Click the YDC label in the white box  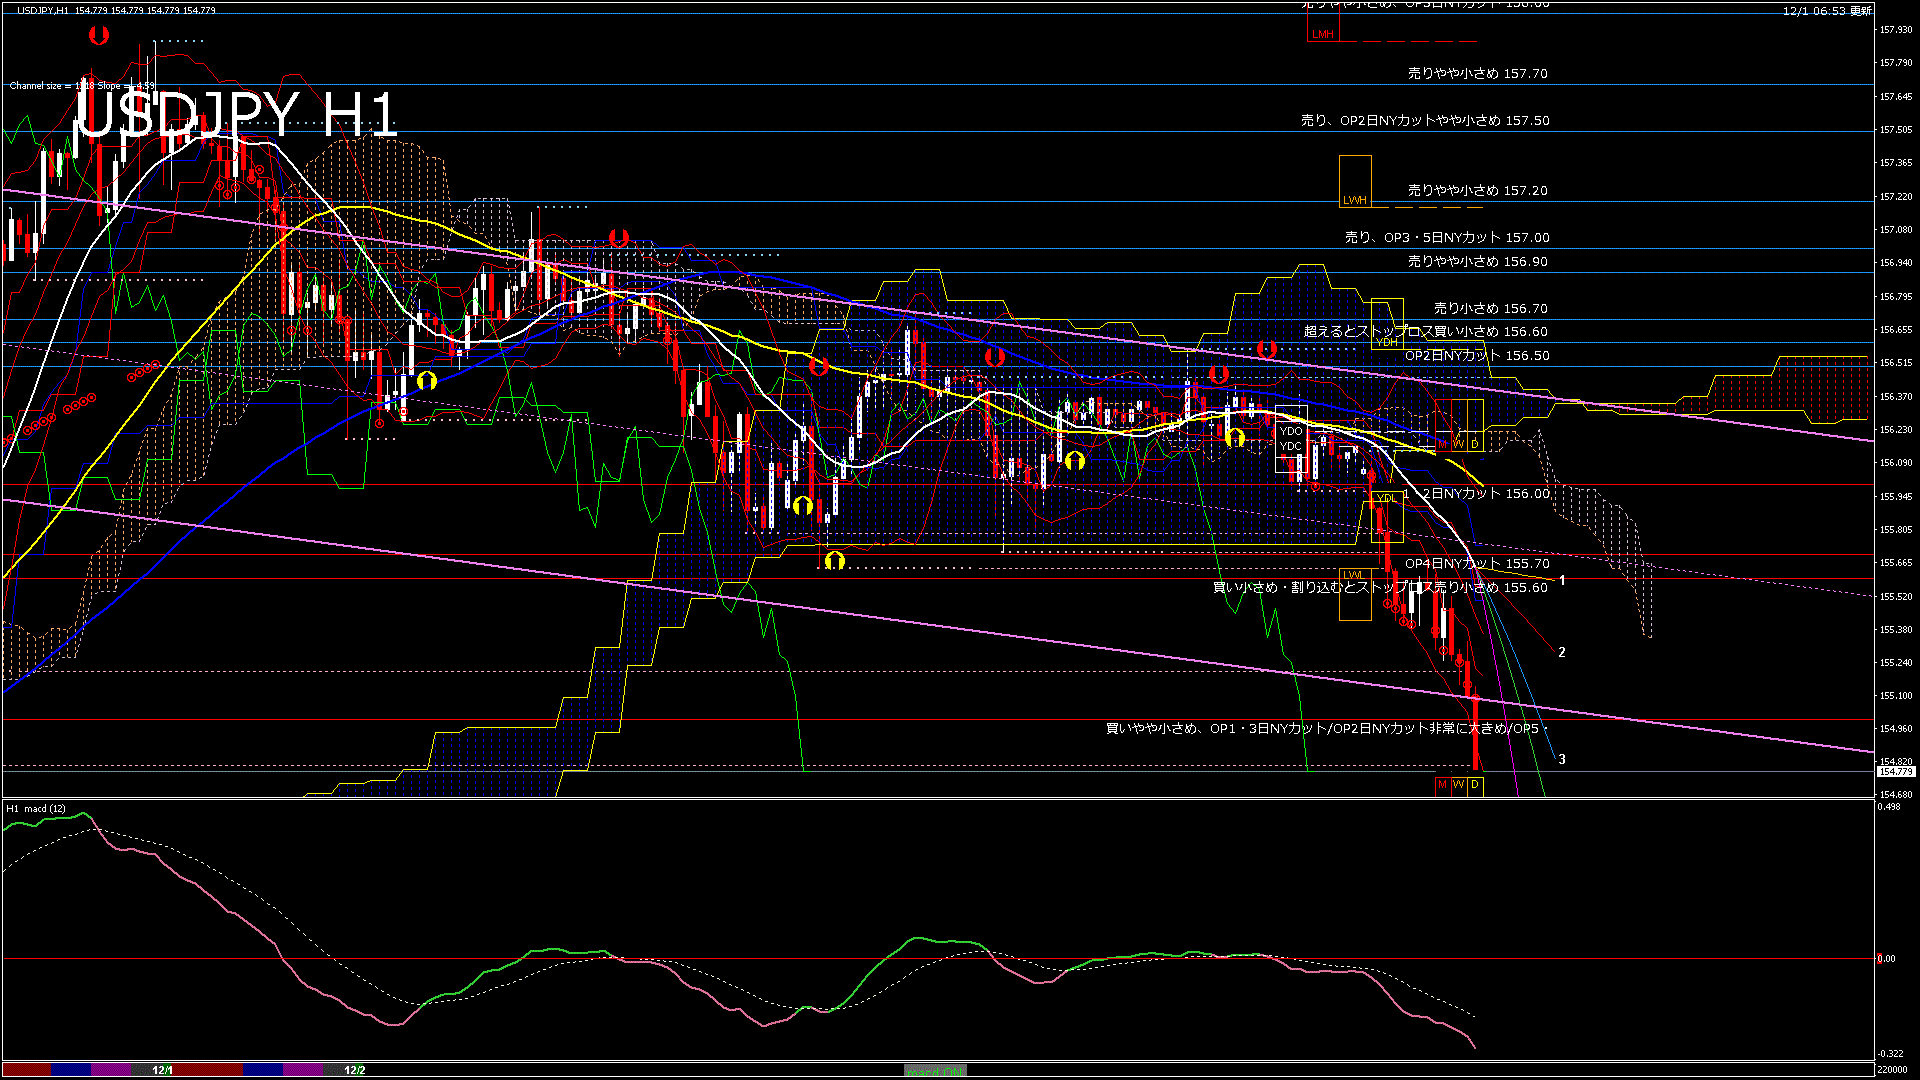click(1291, 447)
